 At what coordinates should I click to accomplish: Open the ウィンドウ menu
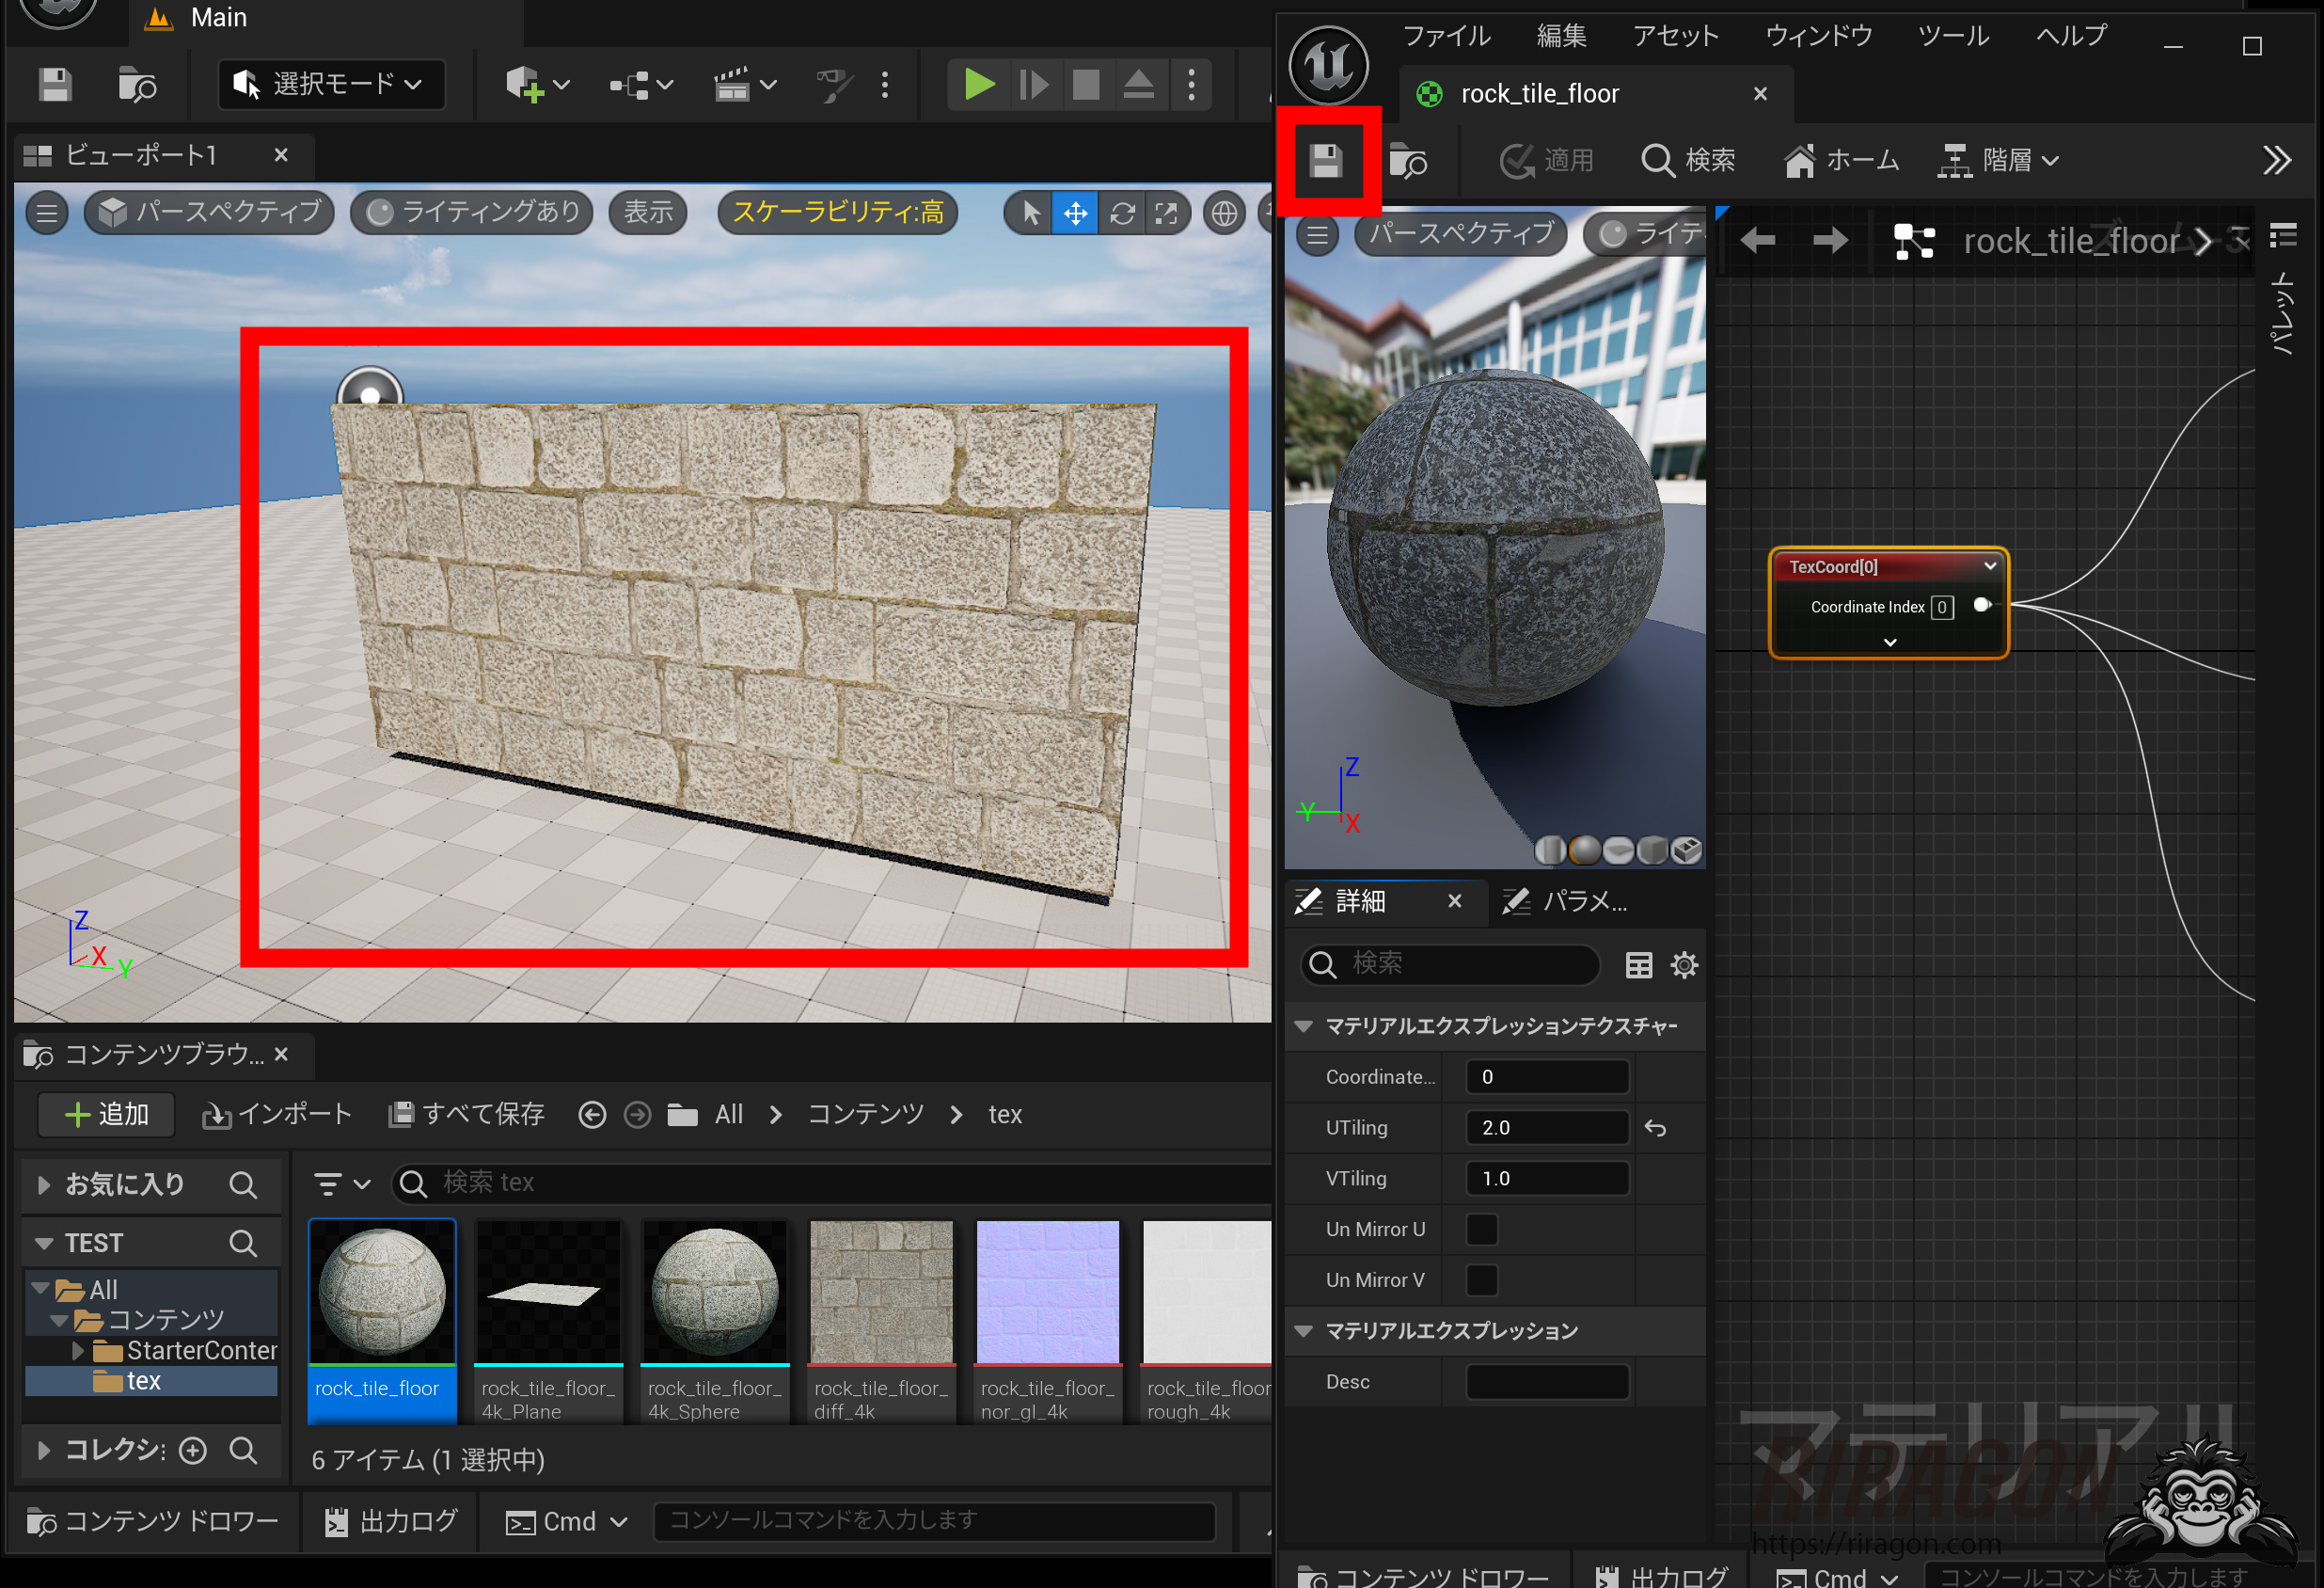point(1818,36)
